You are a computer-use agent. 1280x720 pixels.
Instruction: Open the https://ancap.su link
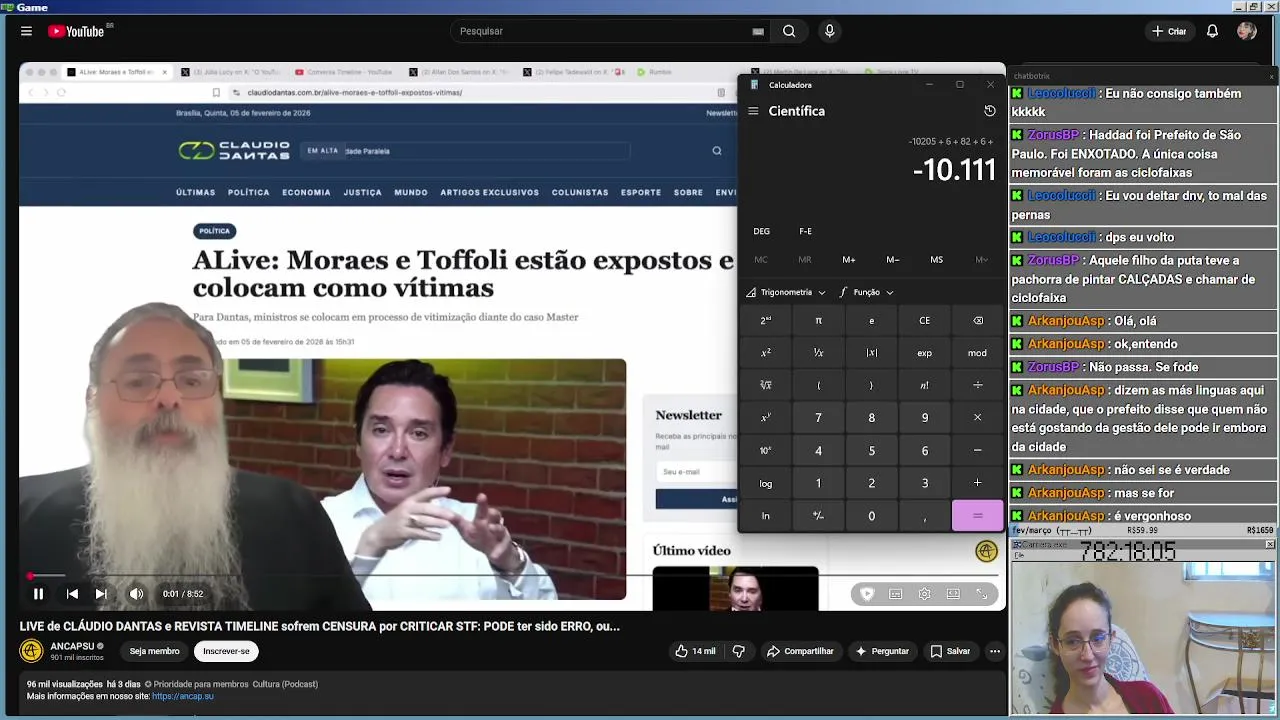pyautogui.click(x=183, y=696)
